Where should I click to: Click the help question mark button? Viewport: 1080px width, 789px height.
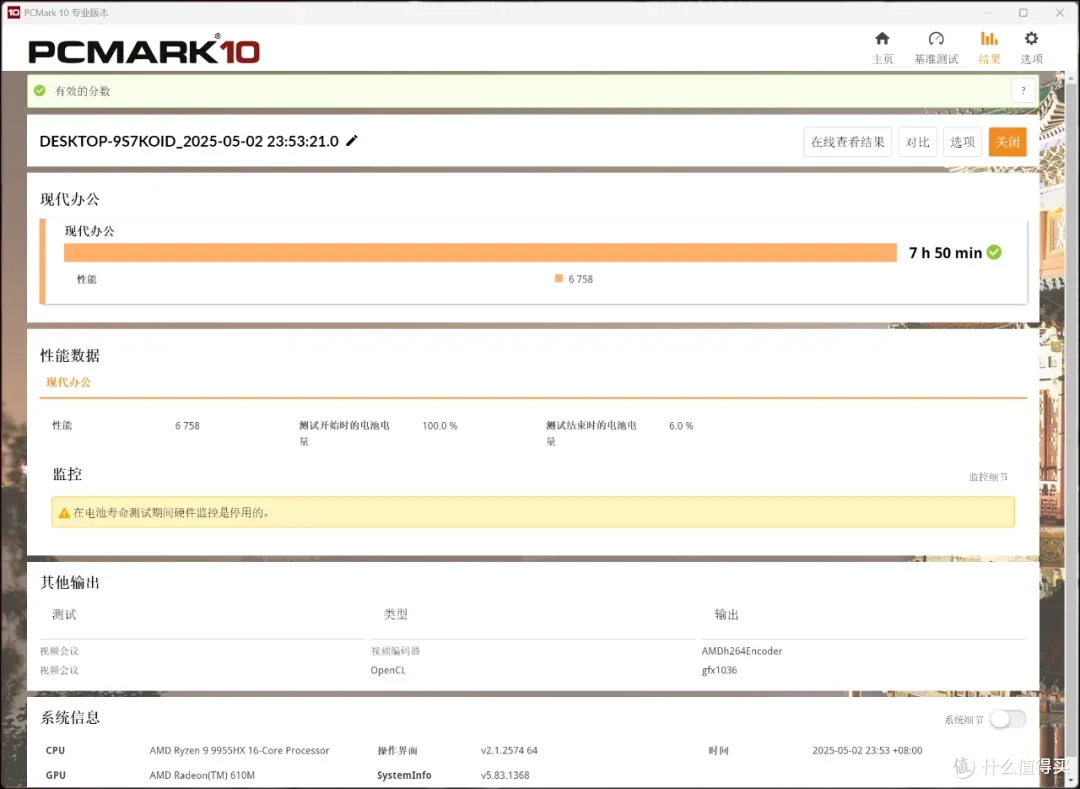[1023, 90]
